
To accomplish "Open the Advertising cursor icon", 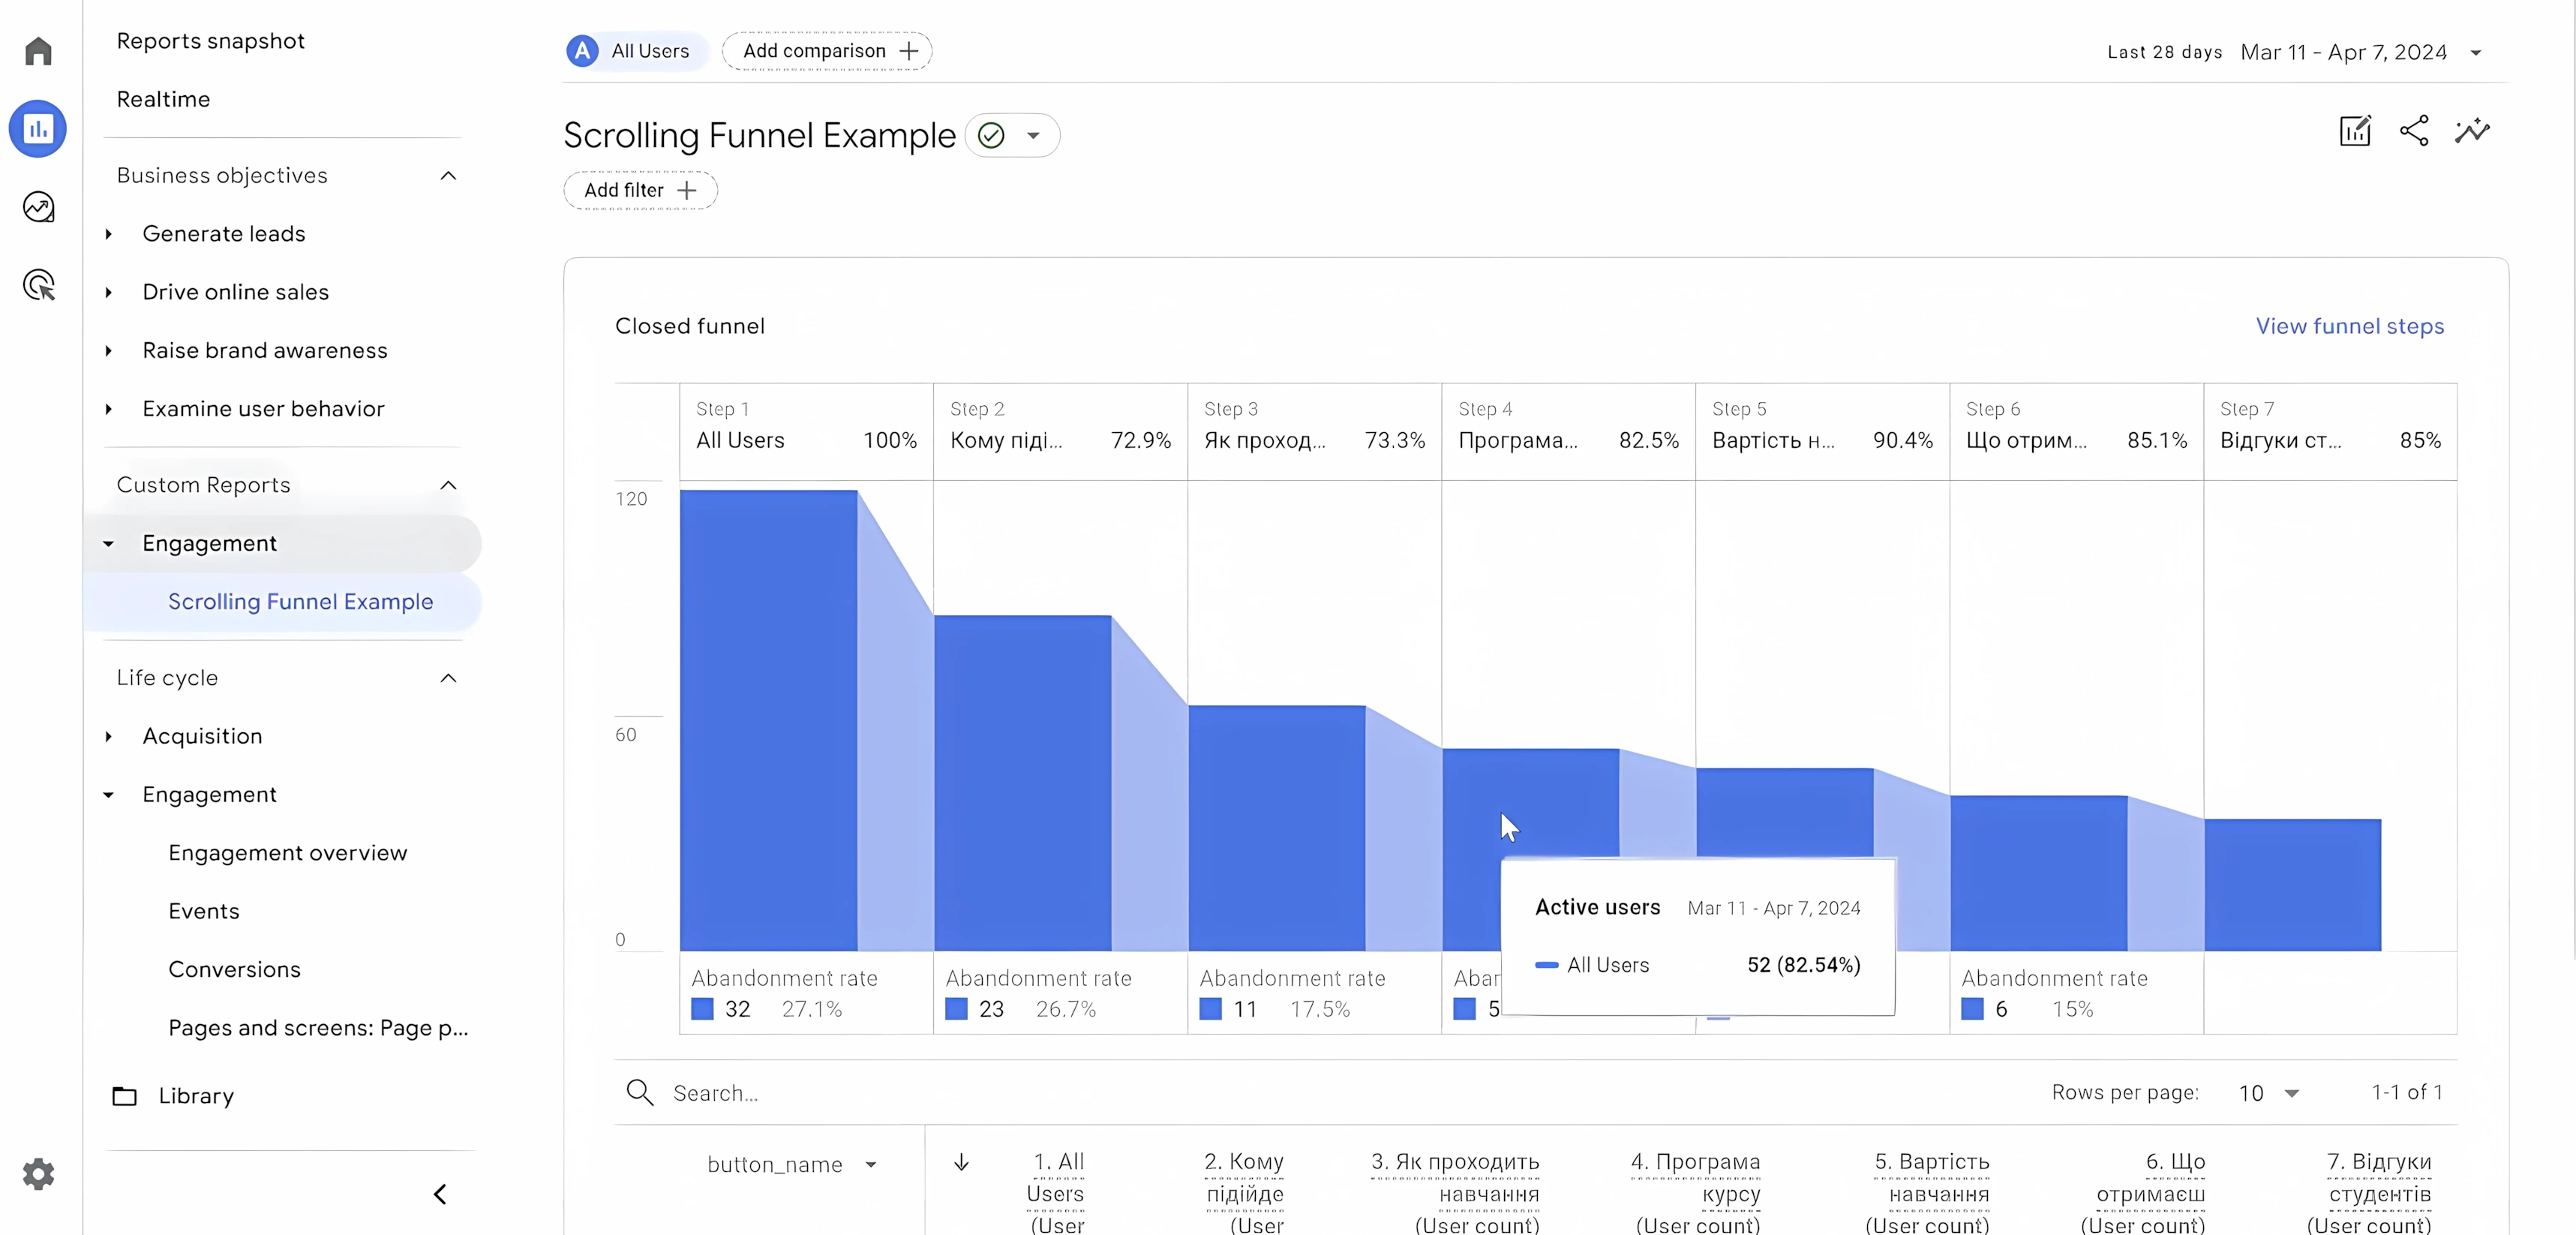I will tap(38, 285).
